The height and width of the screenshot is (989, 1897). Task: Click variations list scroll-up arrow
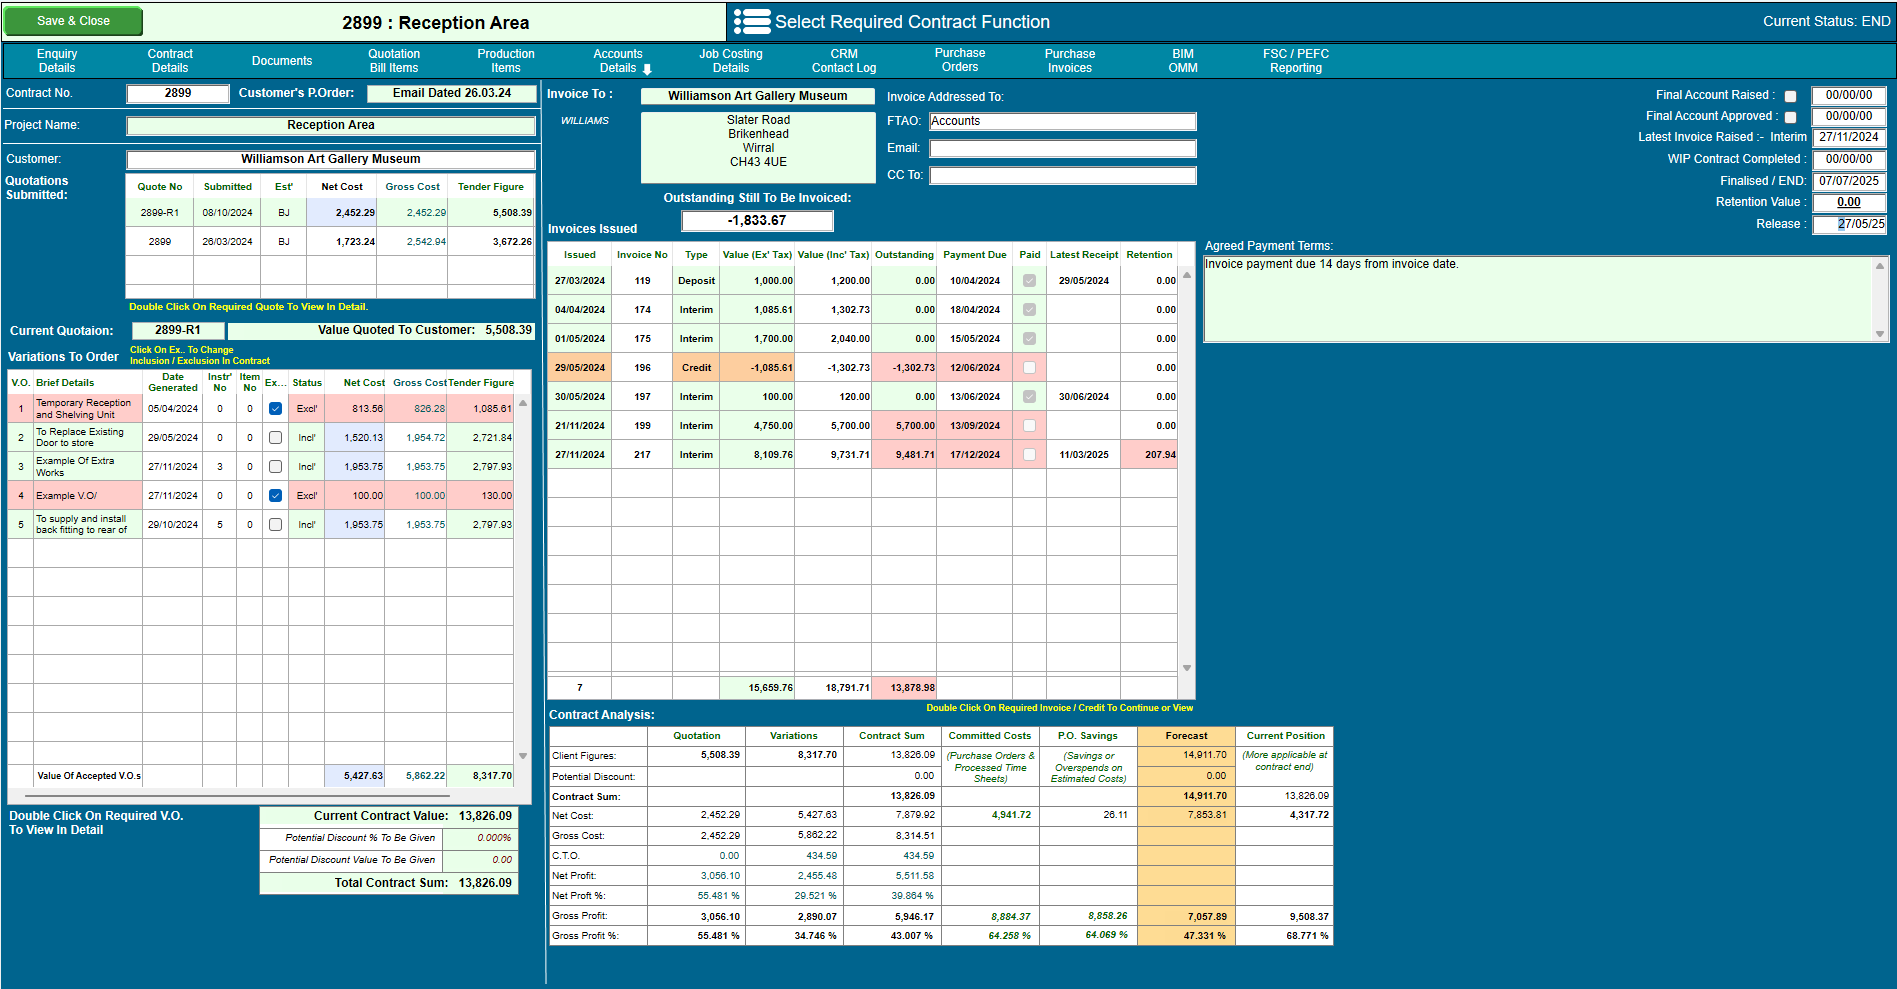click(523, 403)
